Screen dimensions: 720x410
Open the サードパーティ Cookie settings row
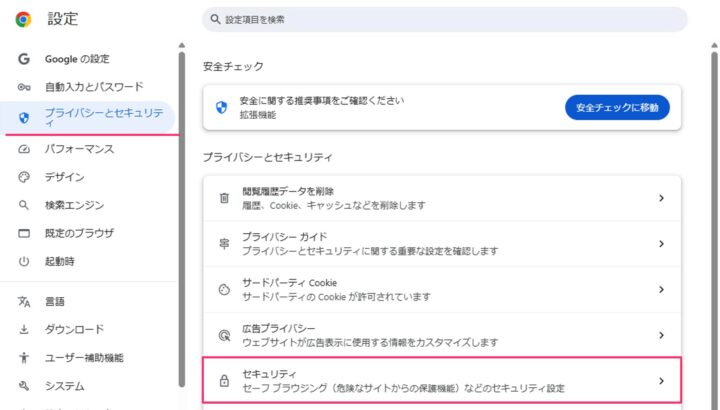(440, 289)
